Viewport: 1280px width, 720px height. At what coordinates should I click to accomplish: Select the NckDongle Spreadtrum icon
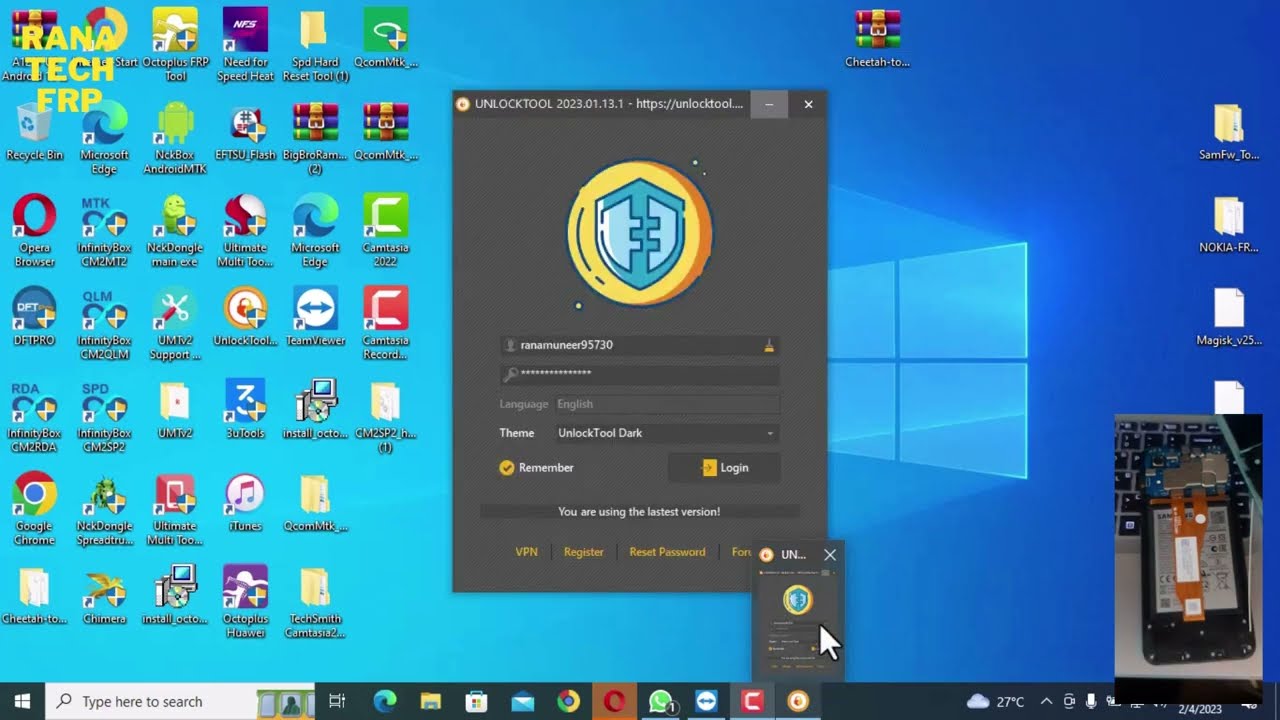pyautogui.click(x=105, y=510)
